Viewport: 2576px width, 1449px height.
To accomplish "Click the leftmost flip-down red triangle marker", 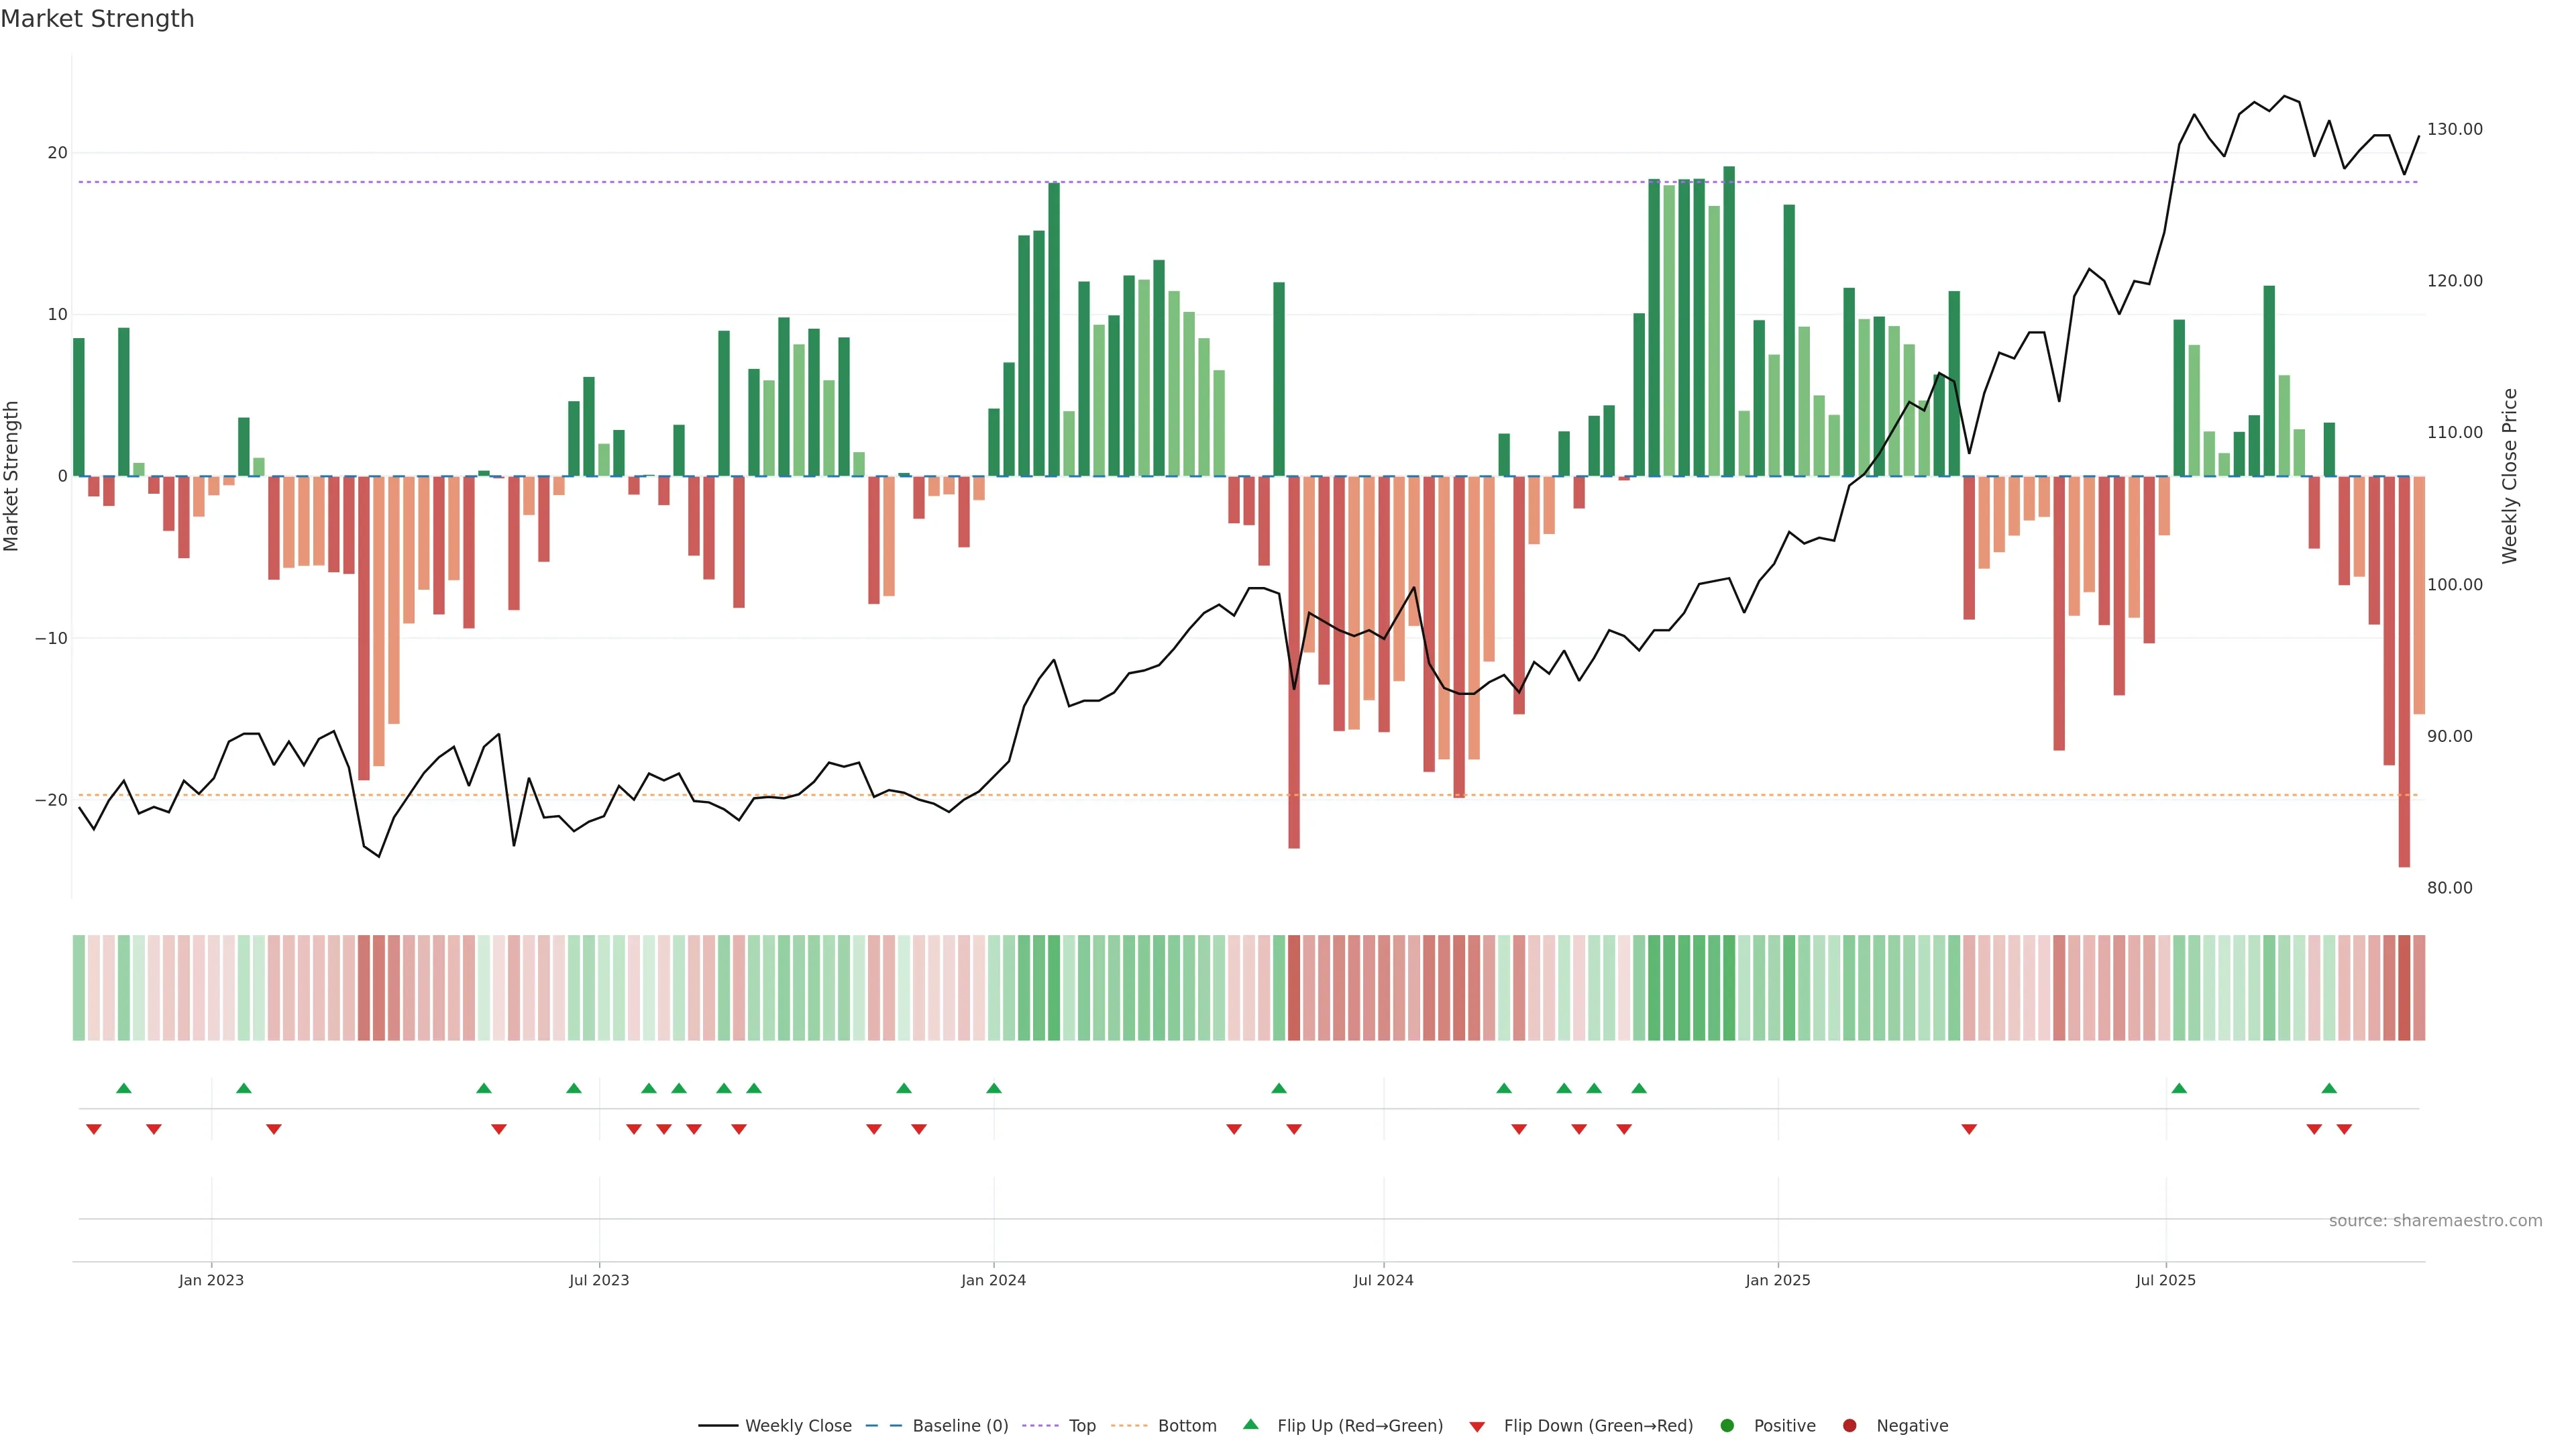I will 94,1129.
